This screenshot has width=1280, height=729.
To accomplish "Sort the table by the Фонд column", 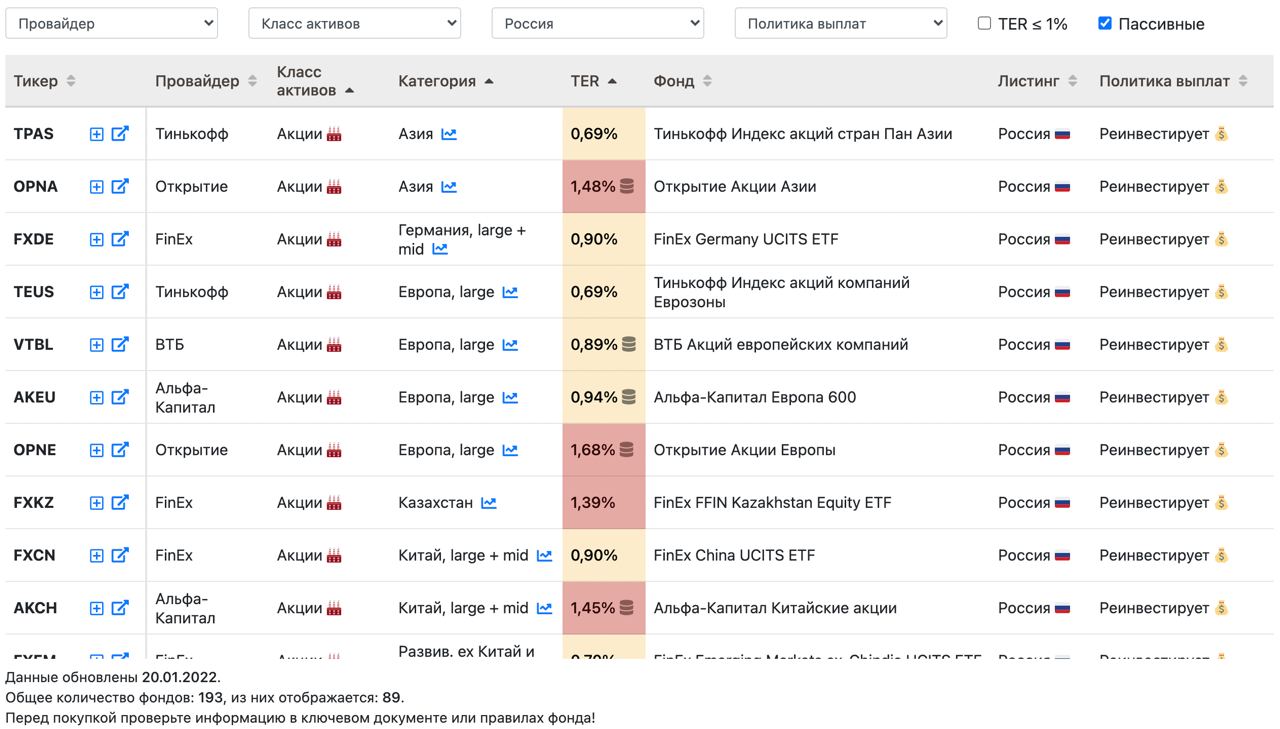I will (683, 81).
